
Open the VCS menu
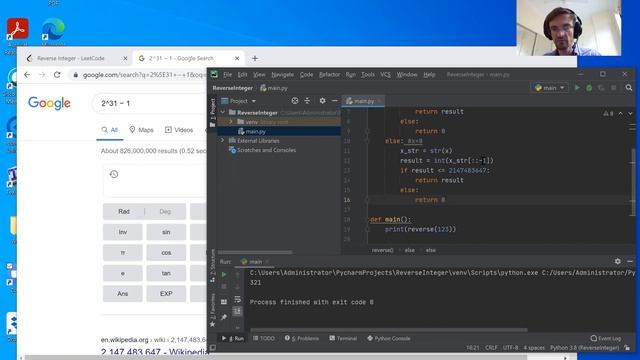pyautogui.click(x=385, y=75)
